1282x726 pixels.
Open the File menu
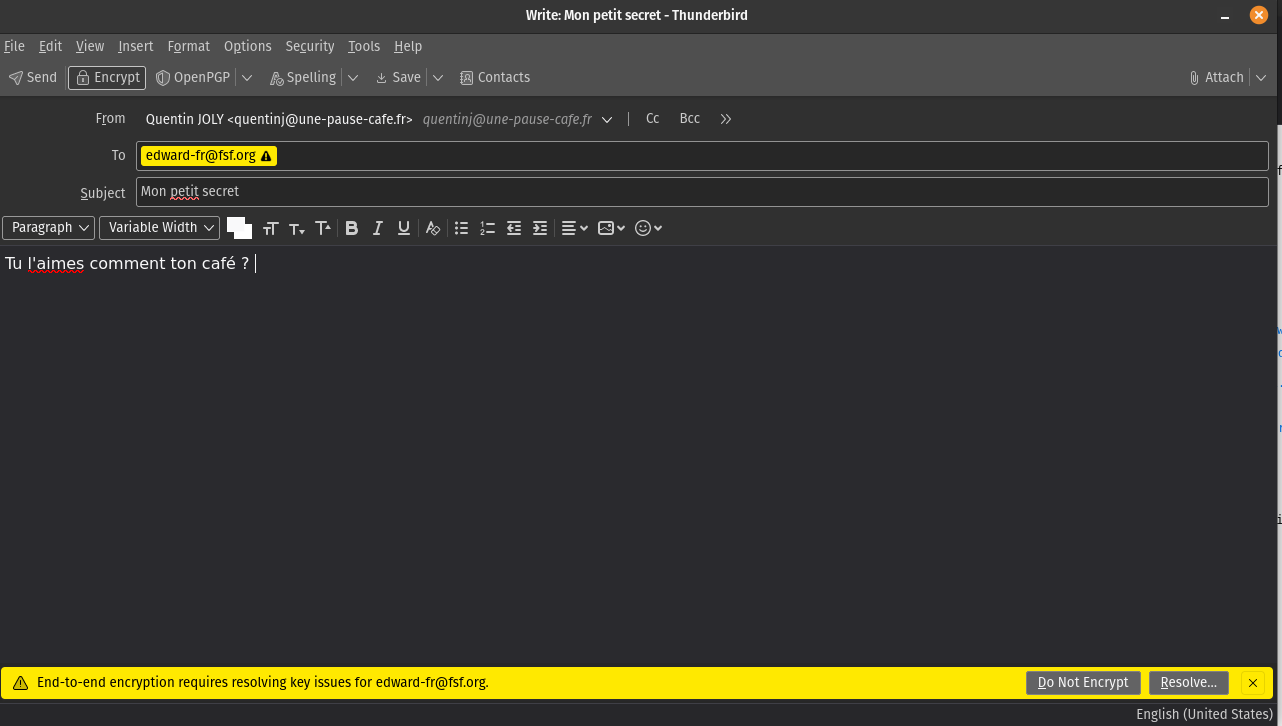pyautogui.click(x=14, y=46)
